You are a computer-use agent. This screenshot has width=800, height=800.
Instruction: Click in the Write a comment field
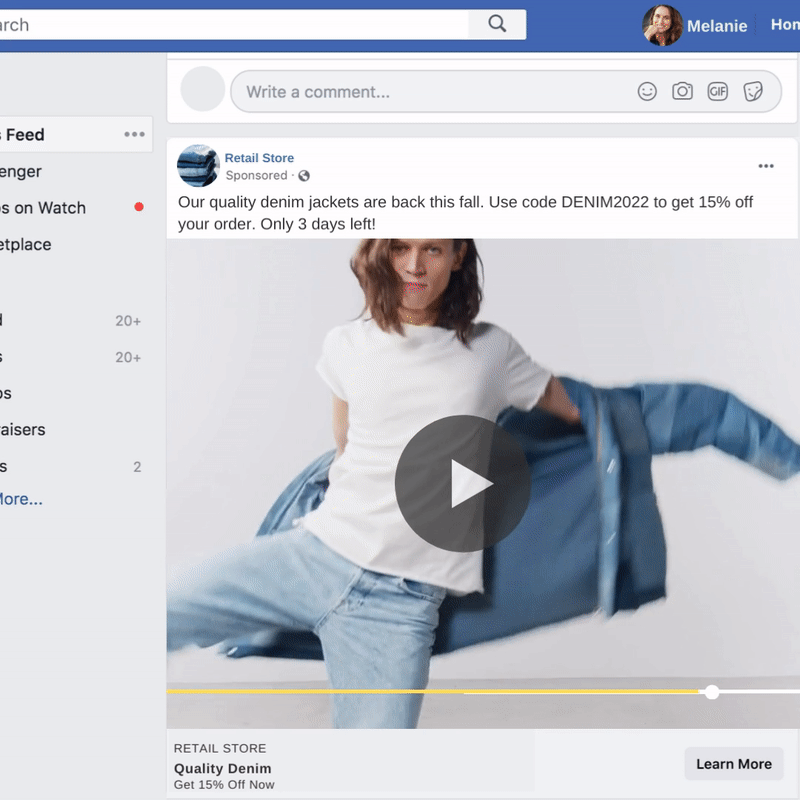(x=506, y=92)
